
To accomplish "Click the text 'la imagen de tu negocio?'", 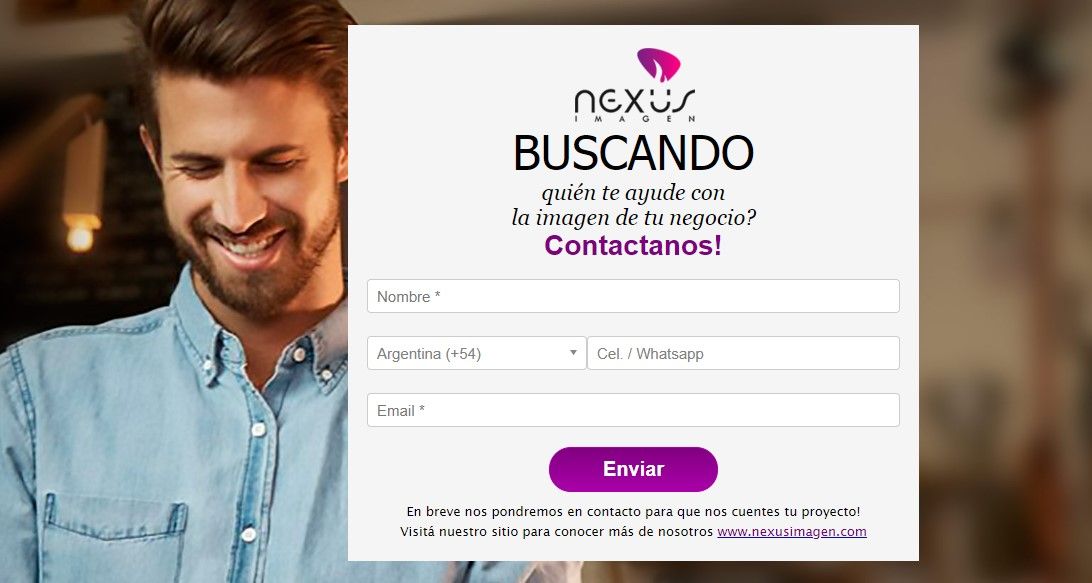I will [634, 218].
